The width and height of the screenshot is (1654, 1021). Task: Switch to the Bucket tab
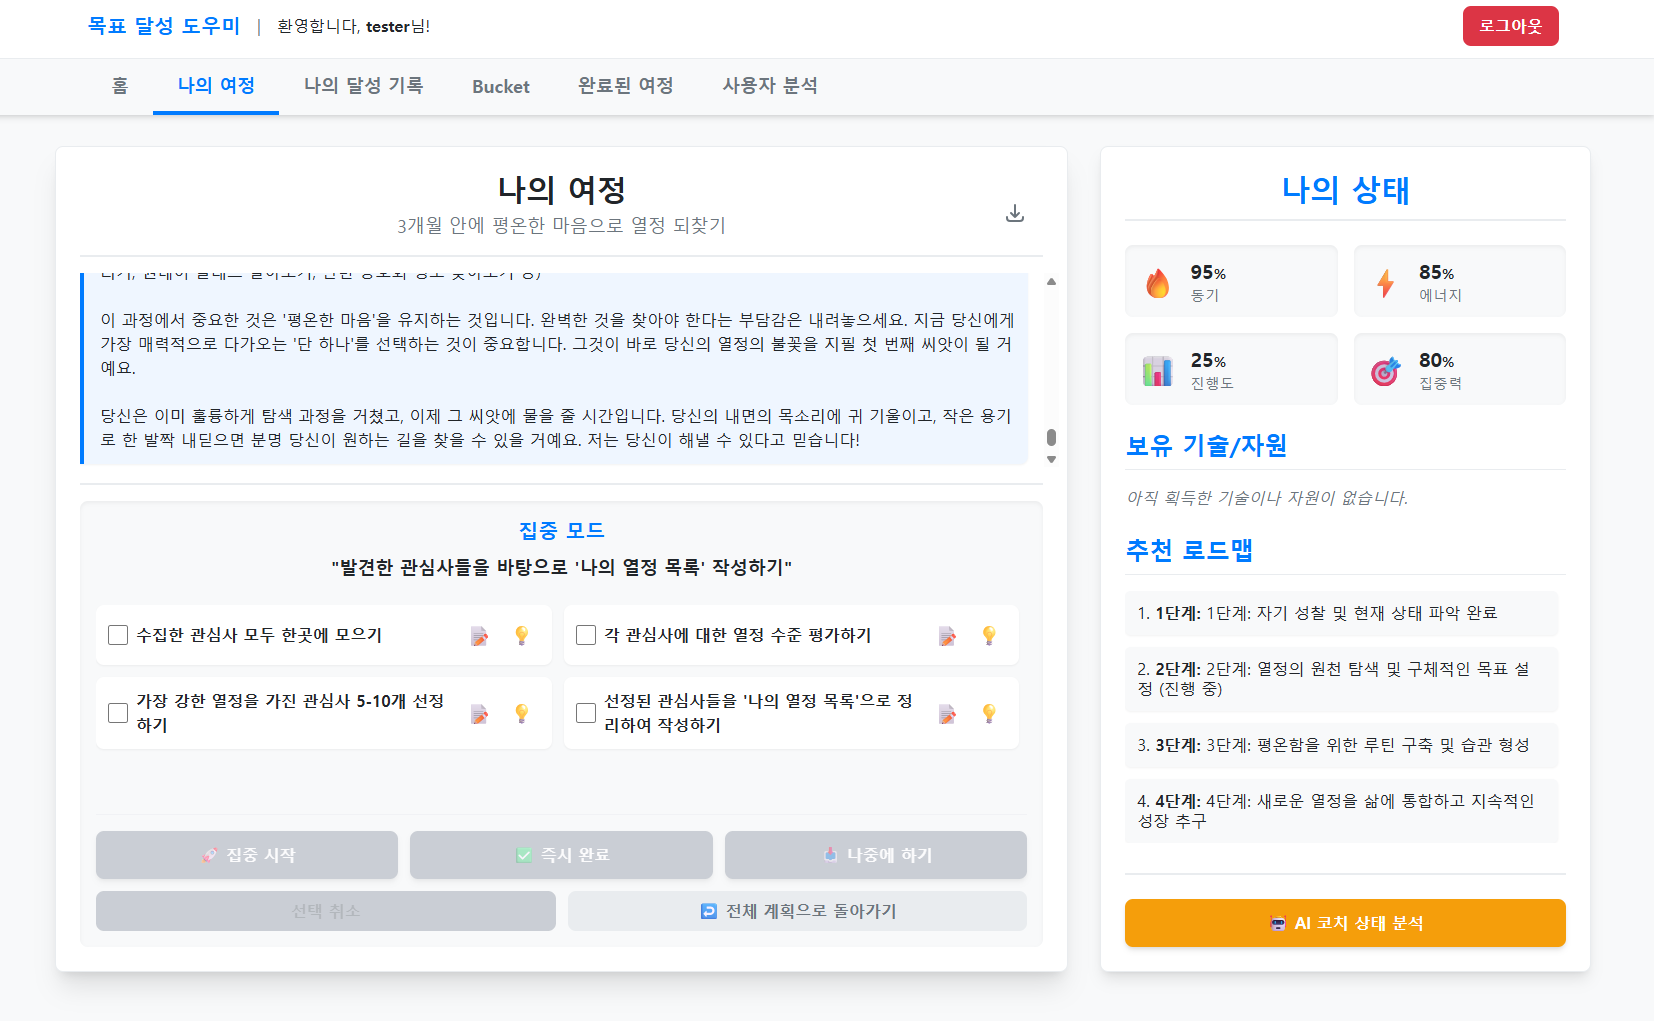pyautogui.click(x=501, y=86)
